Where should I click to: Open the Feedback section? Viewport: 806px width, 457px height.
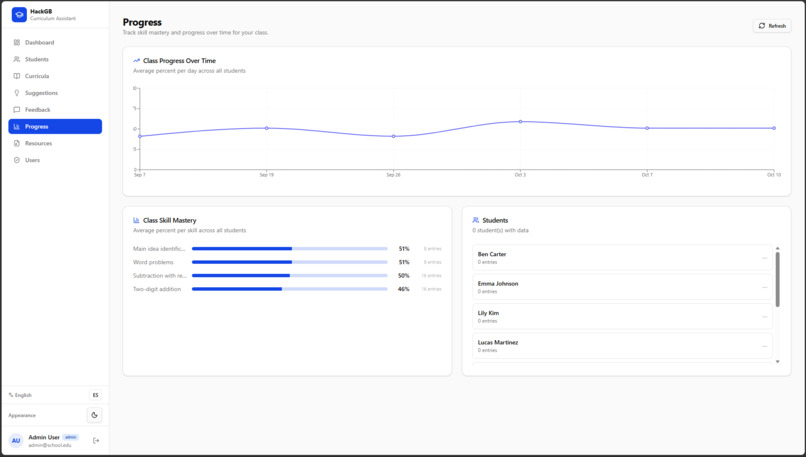pyautogui.click(x=55, y=110)
